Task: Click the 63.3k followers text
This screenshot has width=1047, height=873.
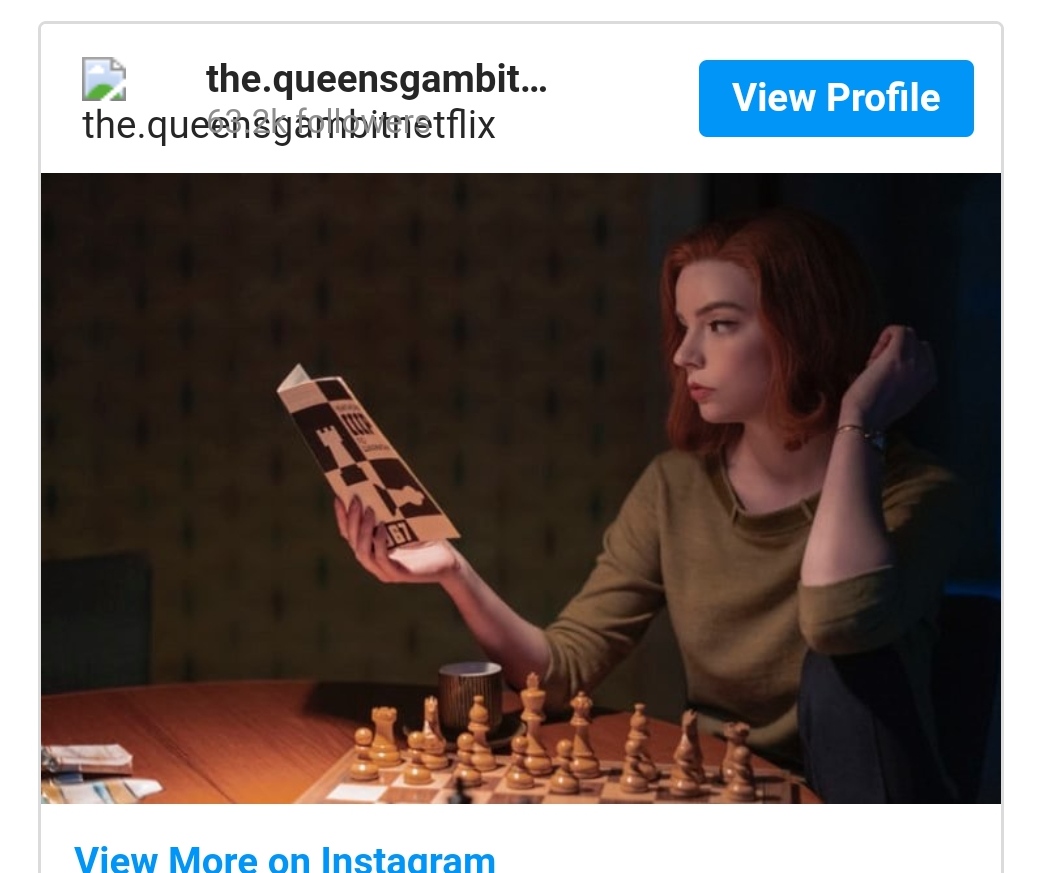Action: click(x=319, y=121)
